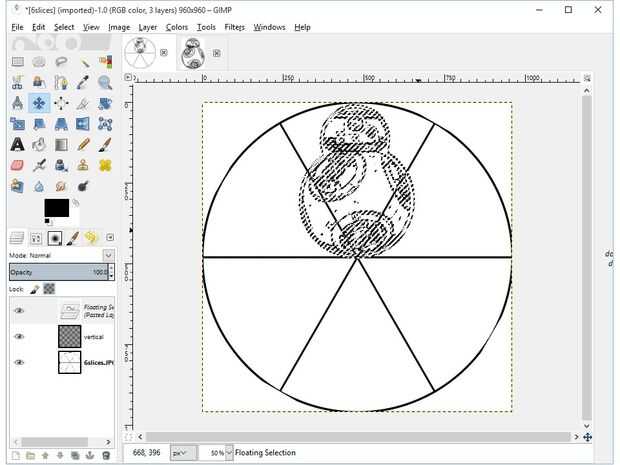Open the Colors menu
This screenshot has width=620, height=465.
pyautogui.click(x=176, y=27)
